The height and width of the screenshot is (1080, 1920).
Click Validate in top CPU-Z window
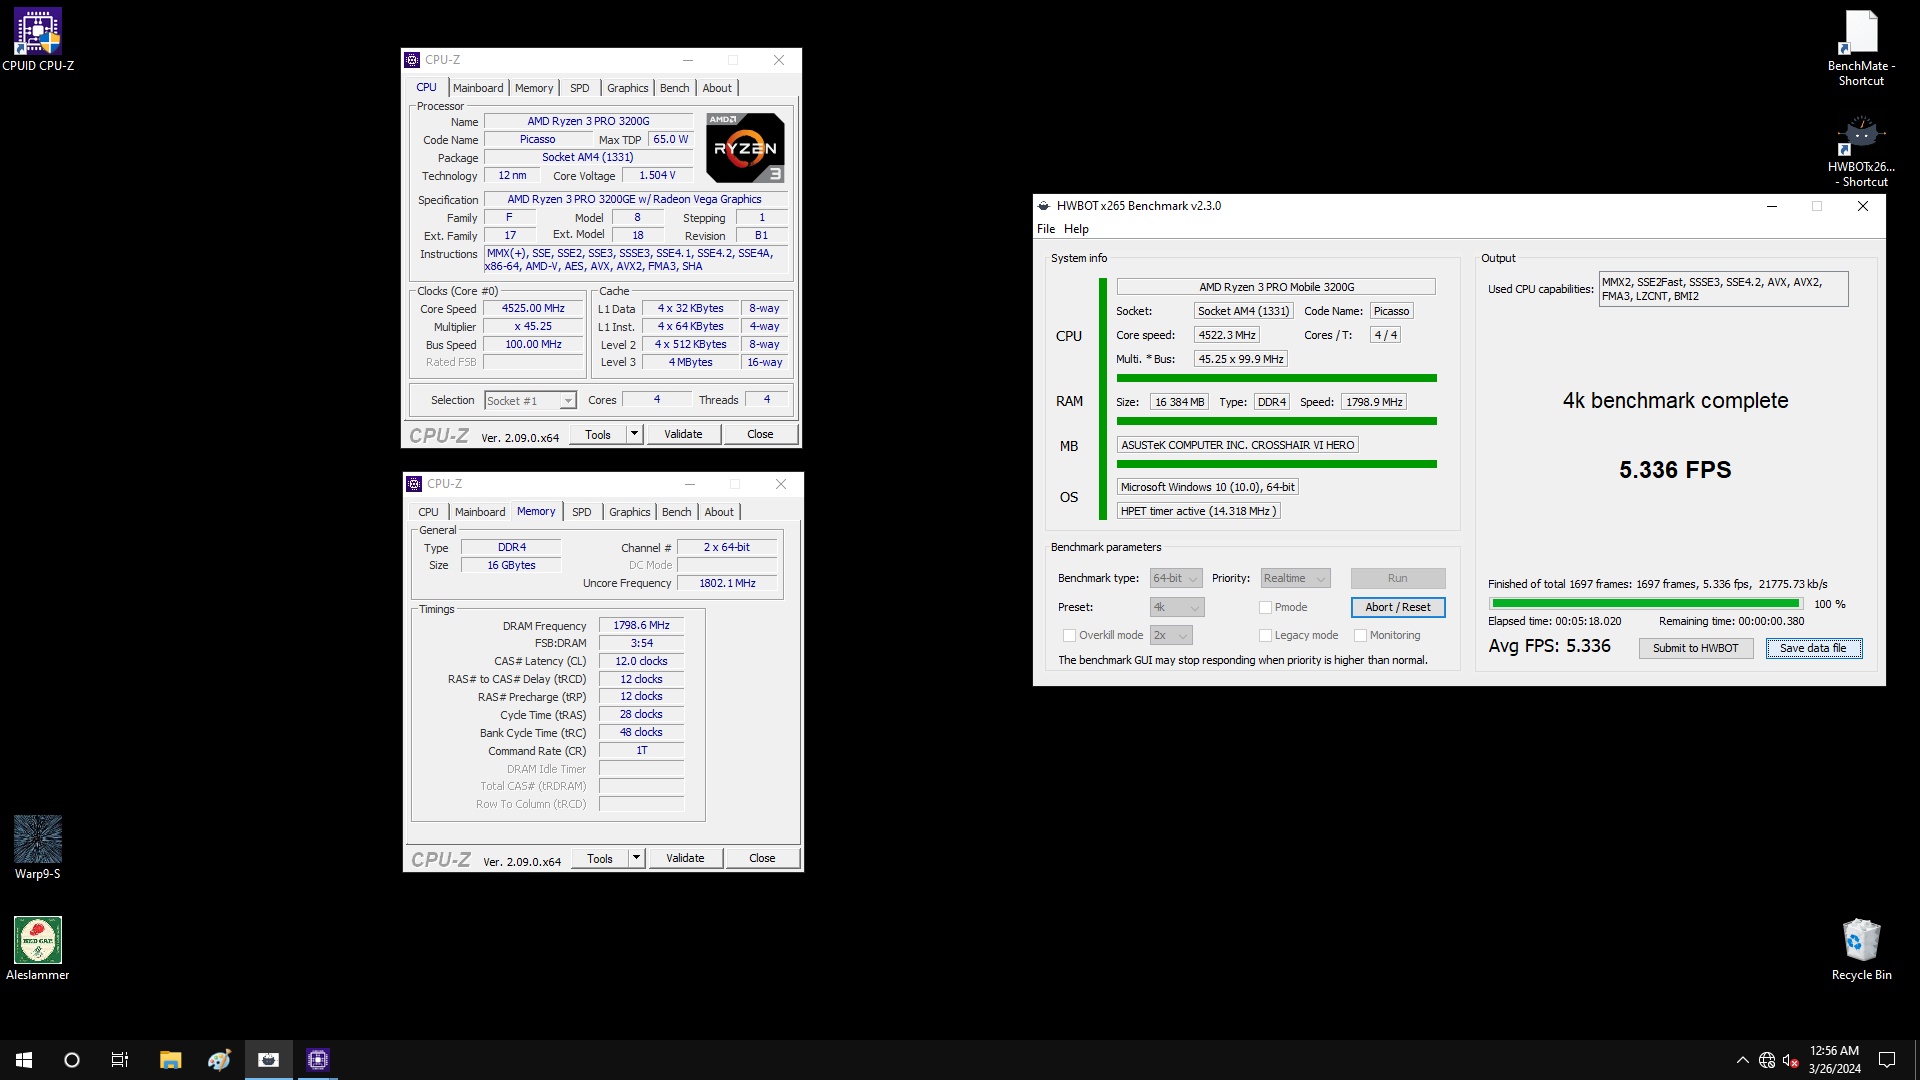(x=683, y=434)
